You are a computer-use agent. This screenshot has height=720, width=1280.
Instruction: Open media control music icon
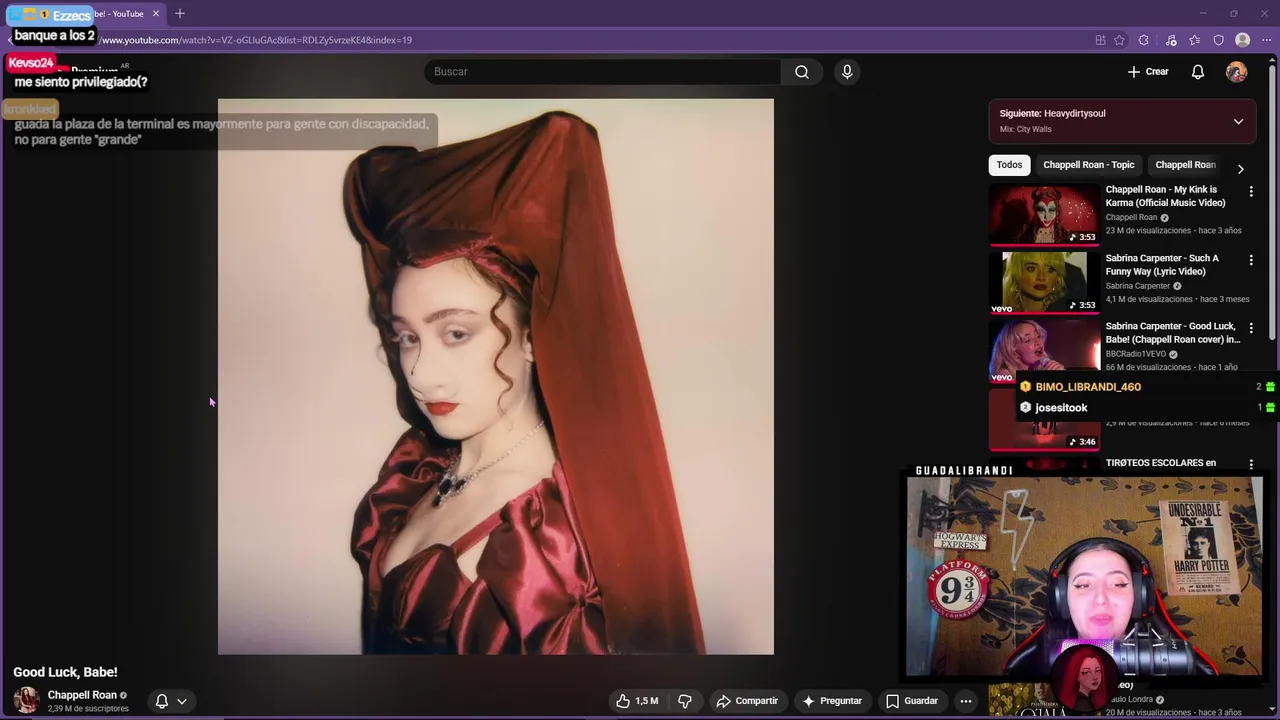pyautogui.click(x=1171, y=40)
